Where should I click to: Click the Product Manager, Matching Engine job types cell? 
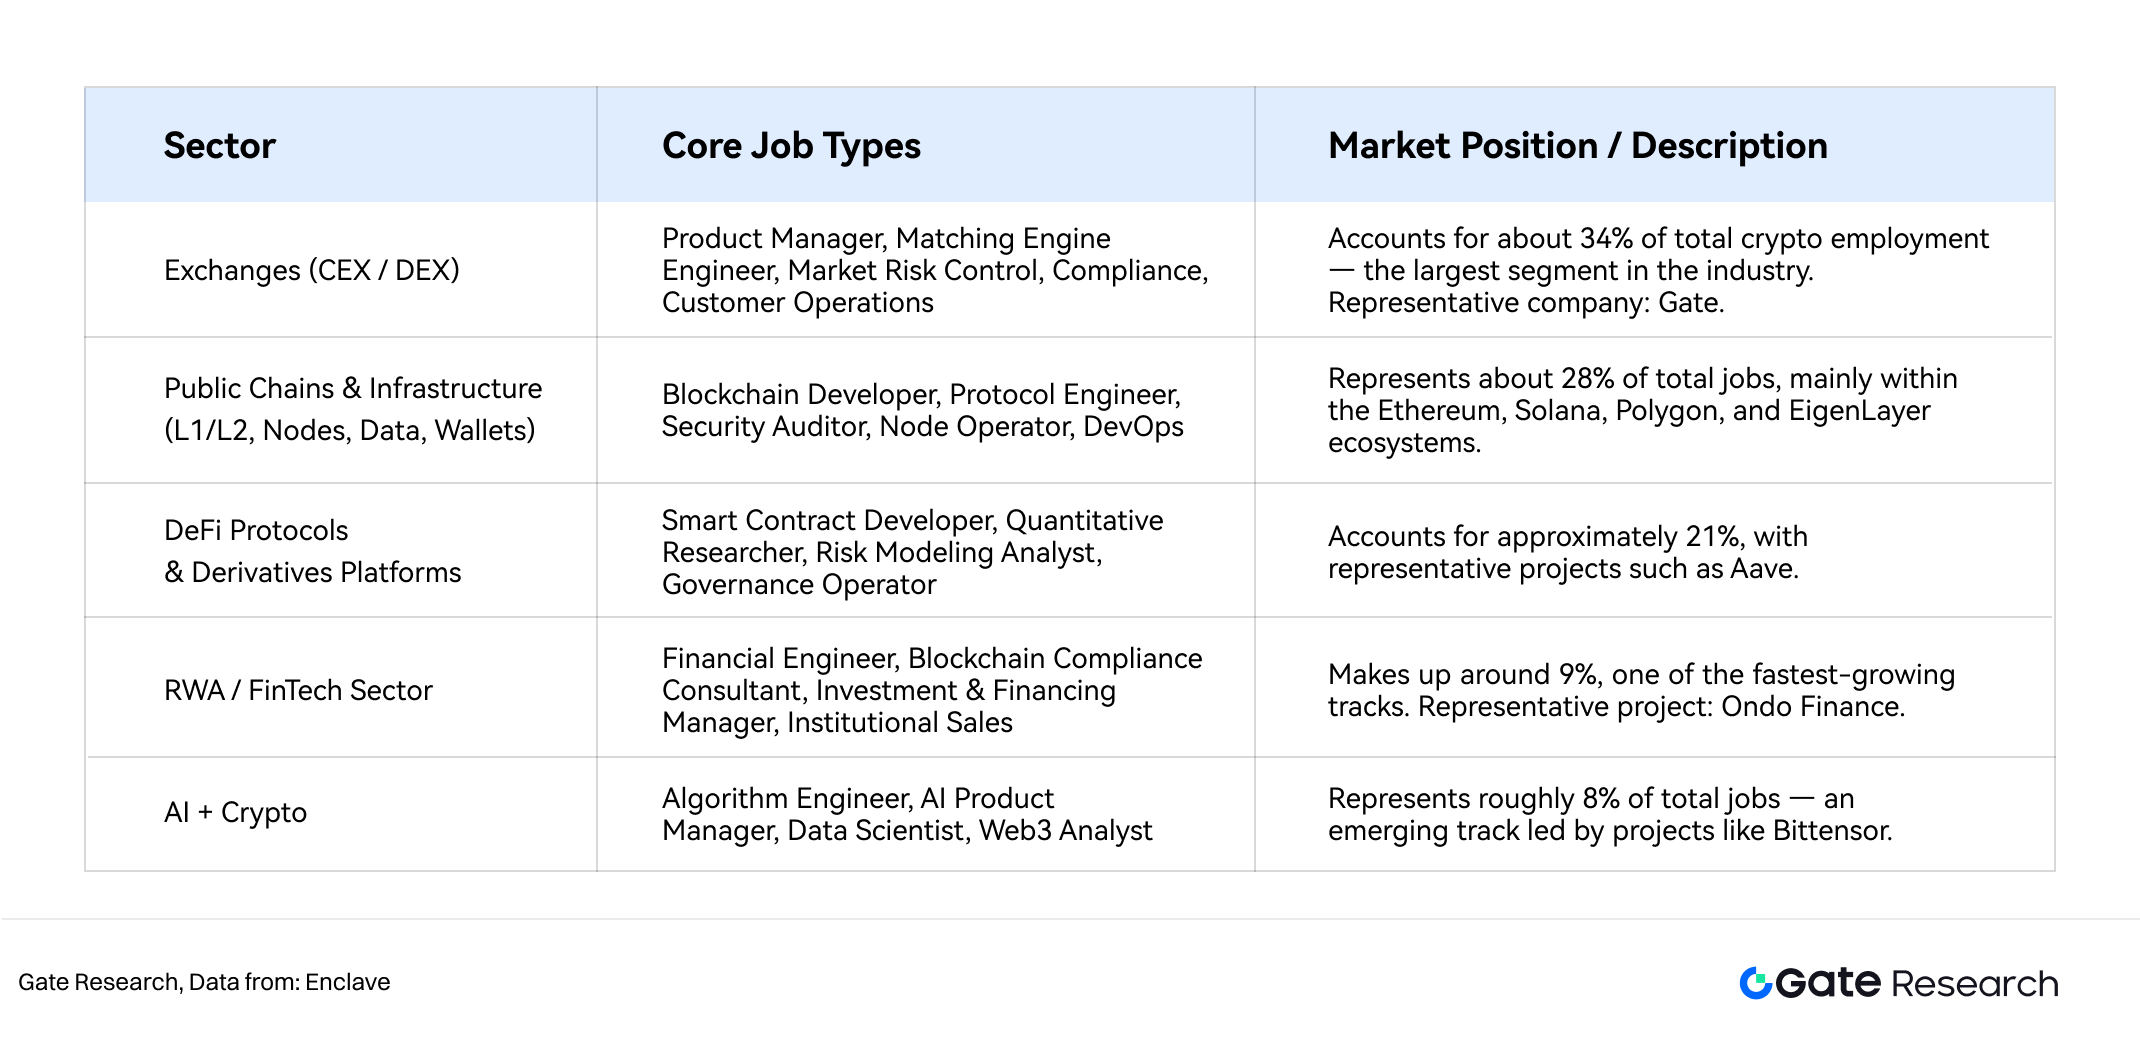pyautogui.click(x=934, y=270)
